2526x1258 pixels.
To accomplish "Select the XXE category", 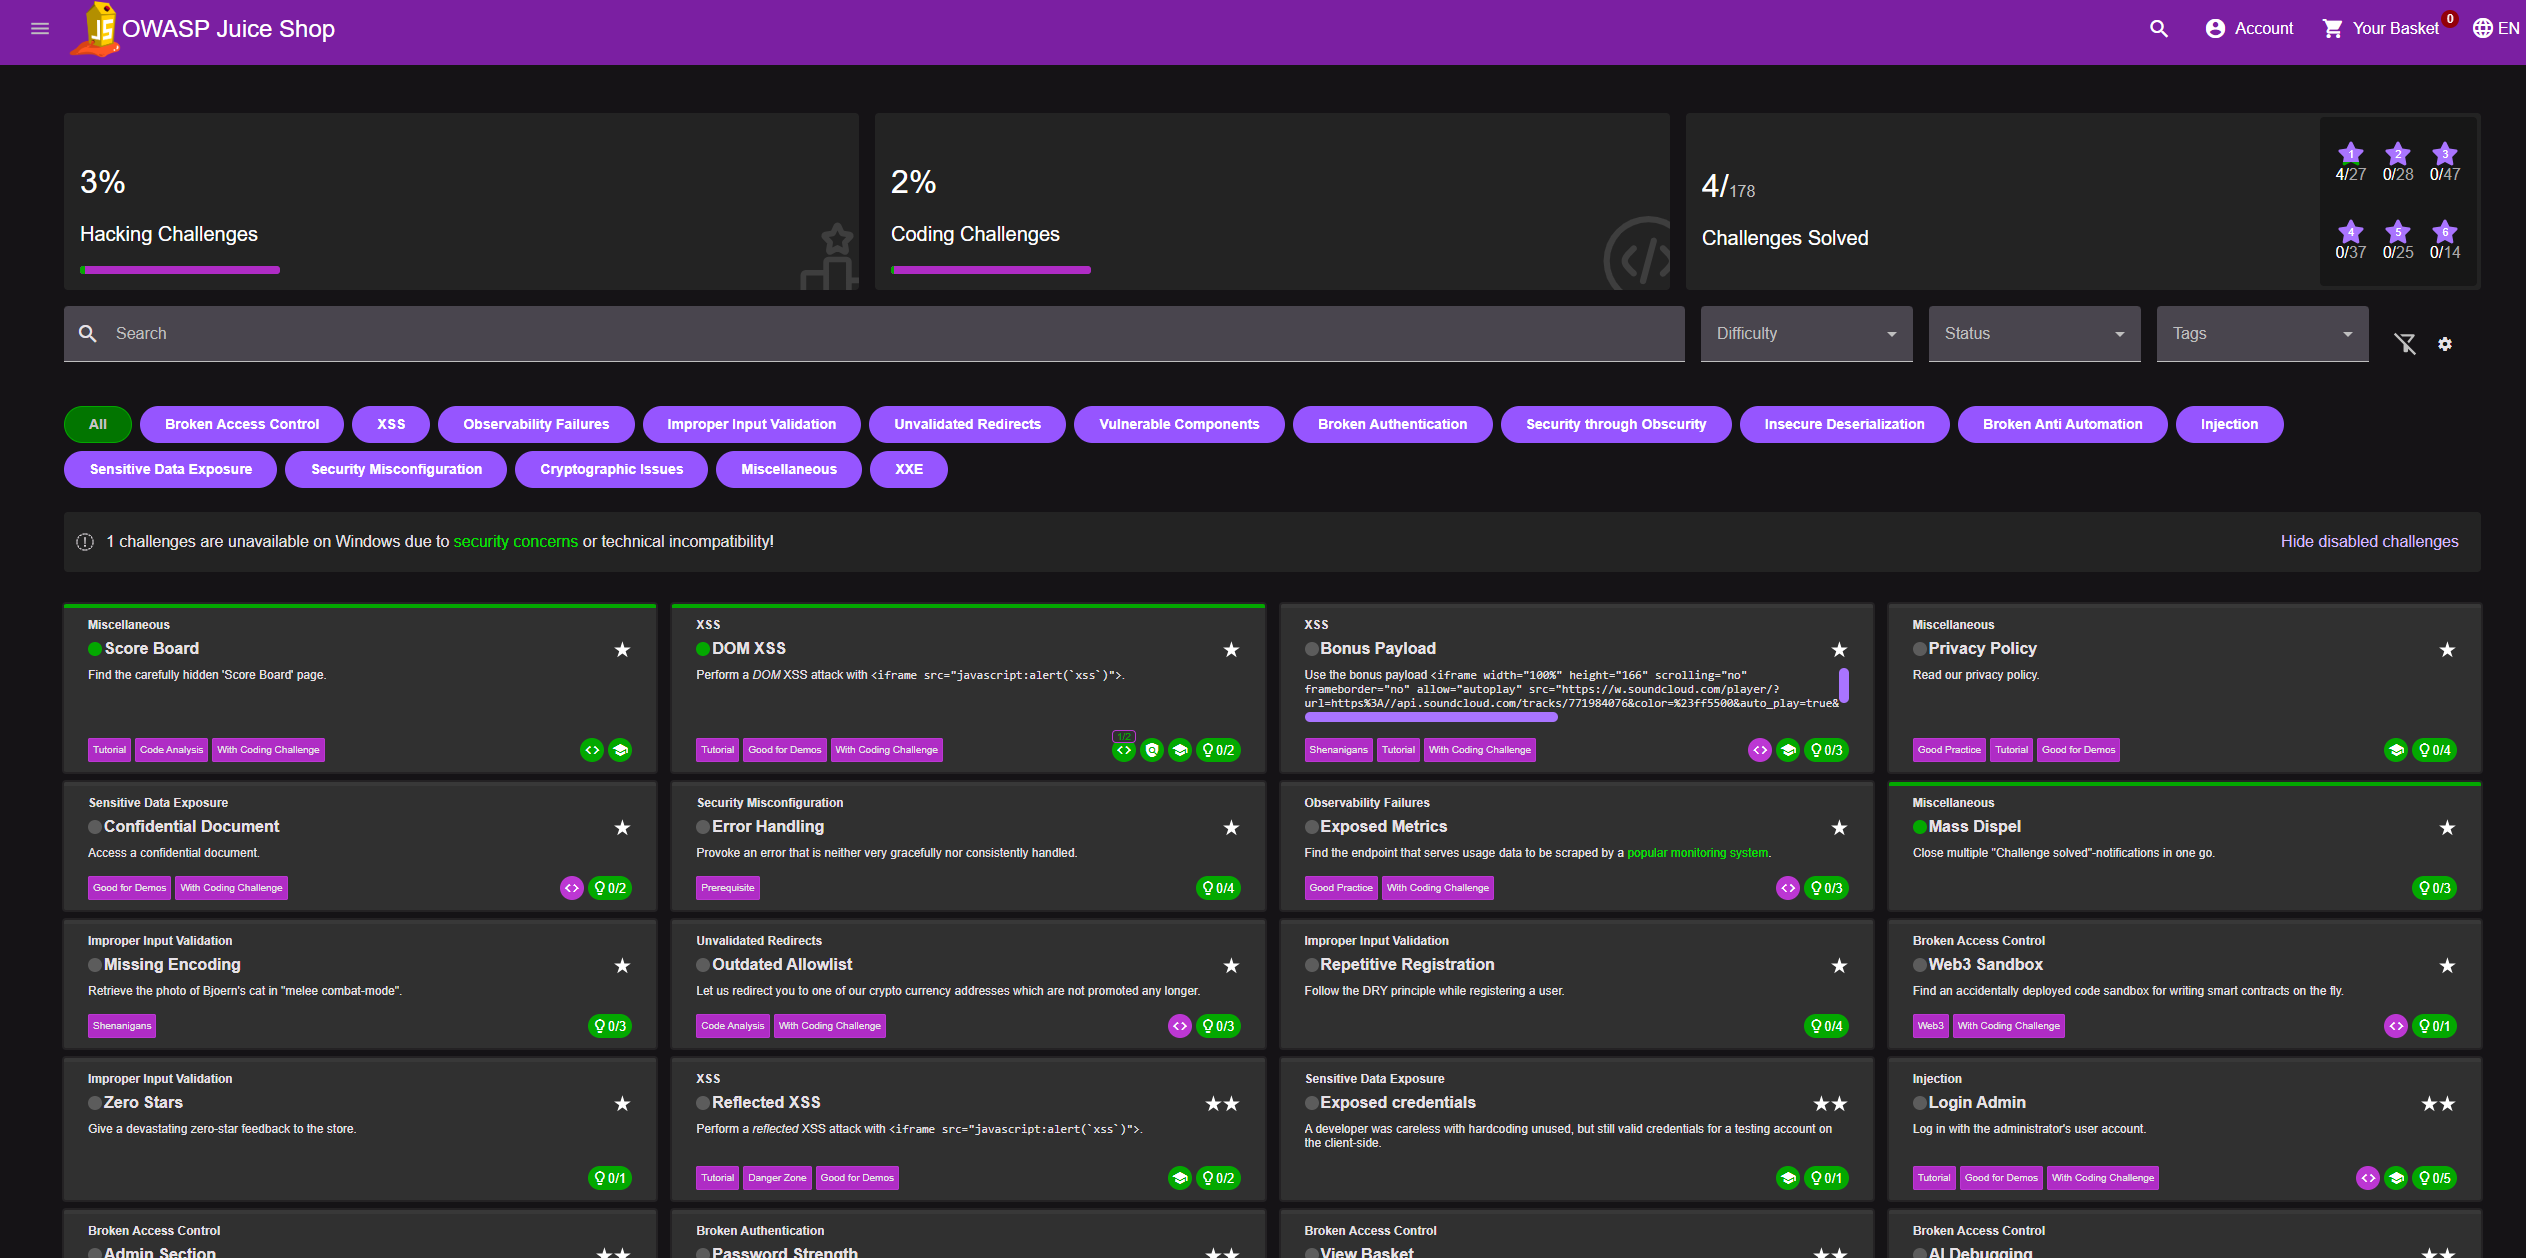I will pyautogui.click(x=909, y=470).
